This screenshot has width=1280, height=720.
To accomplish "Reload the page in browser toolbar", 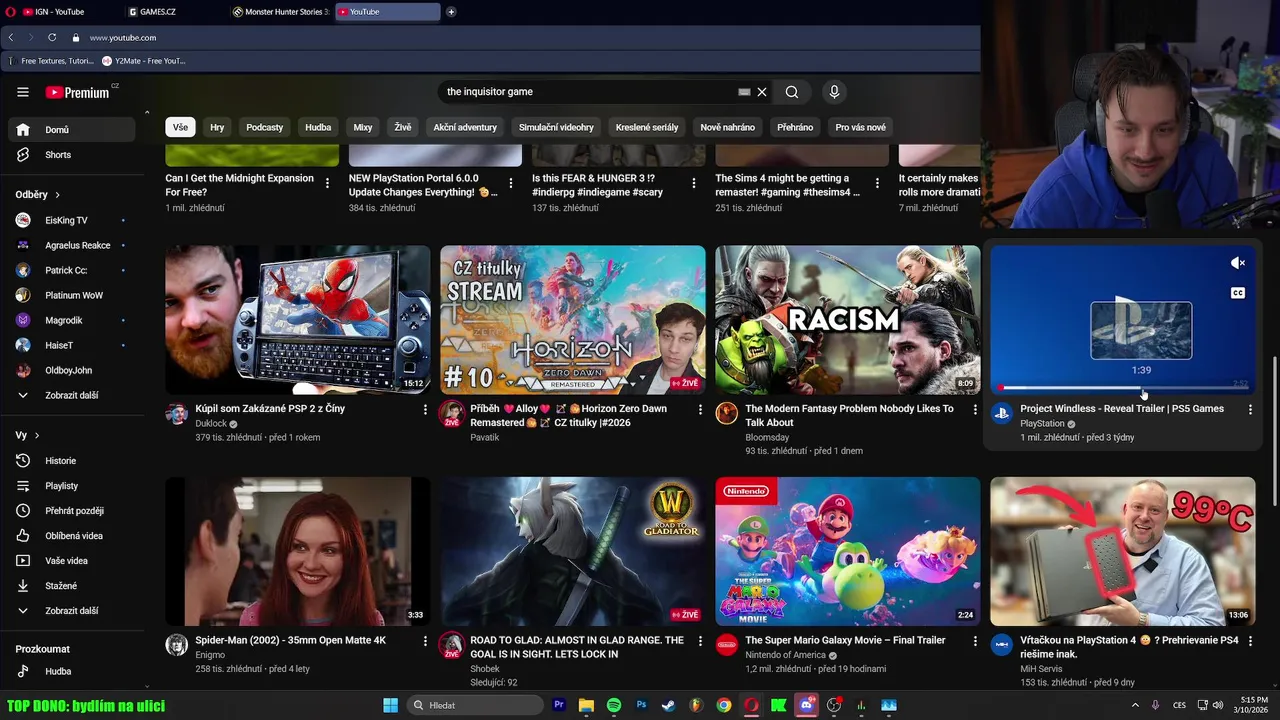I will tap(52, 38).
